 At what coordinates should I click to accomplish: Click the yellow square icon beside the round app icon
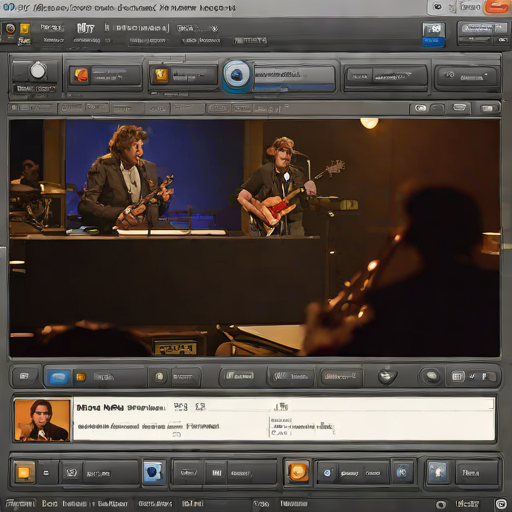pos(25,29)
